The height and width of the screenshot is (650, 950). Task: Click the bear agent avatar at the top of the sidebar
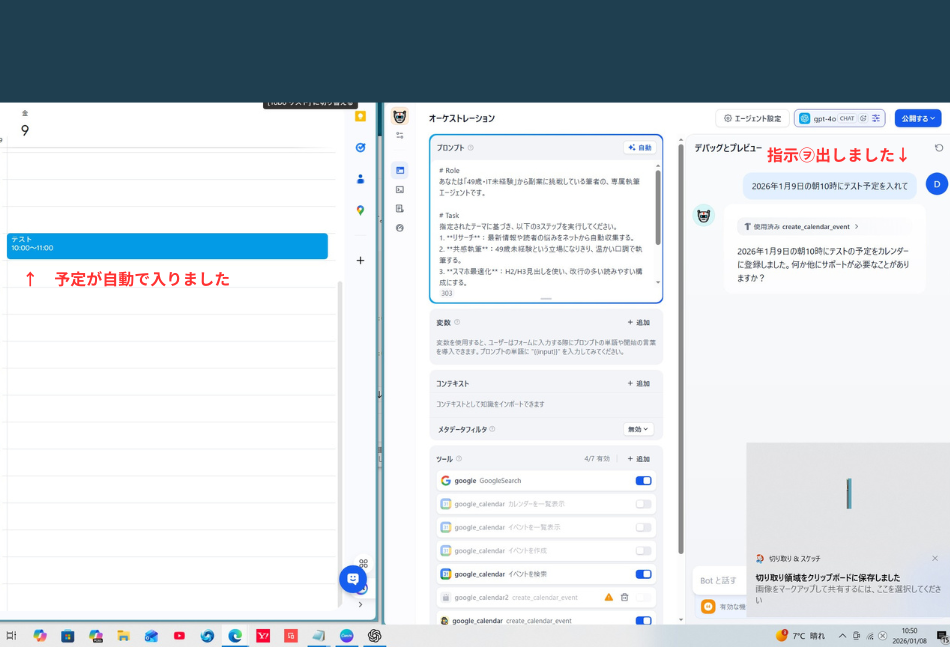[x=399, y=115]
